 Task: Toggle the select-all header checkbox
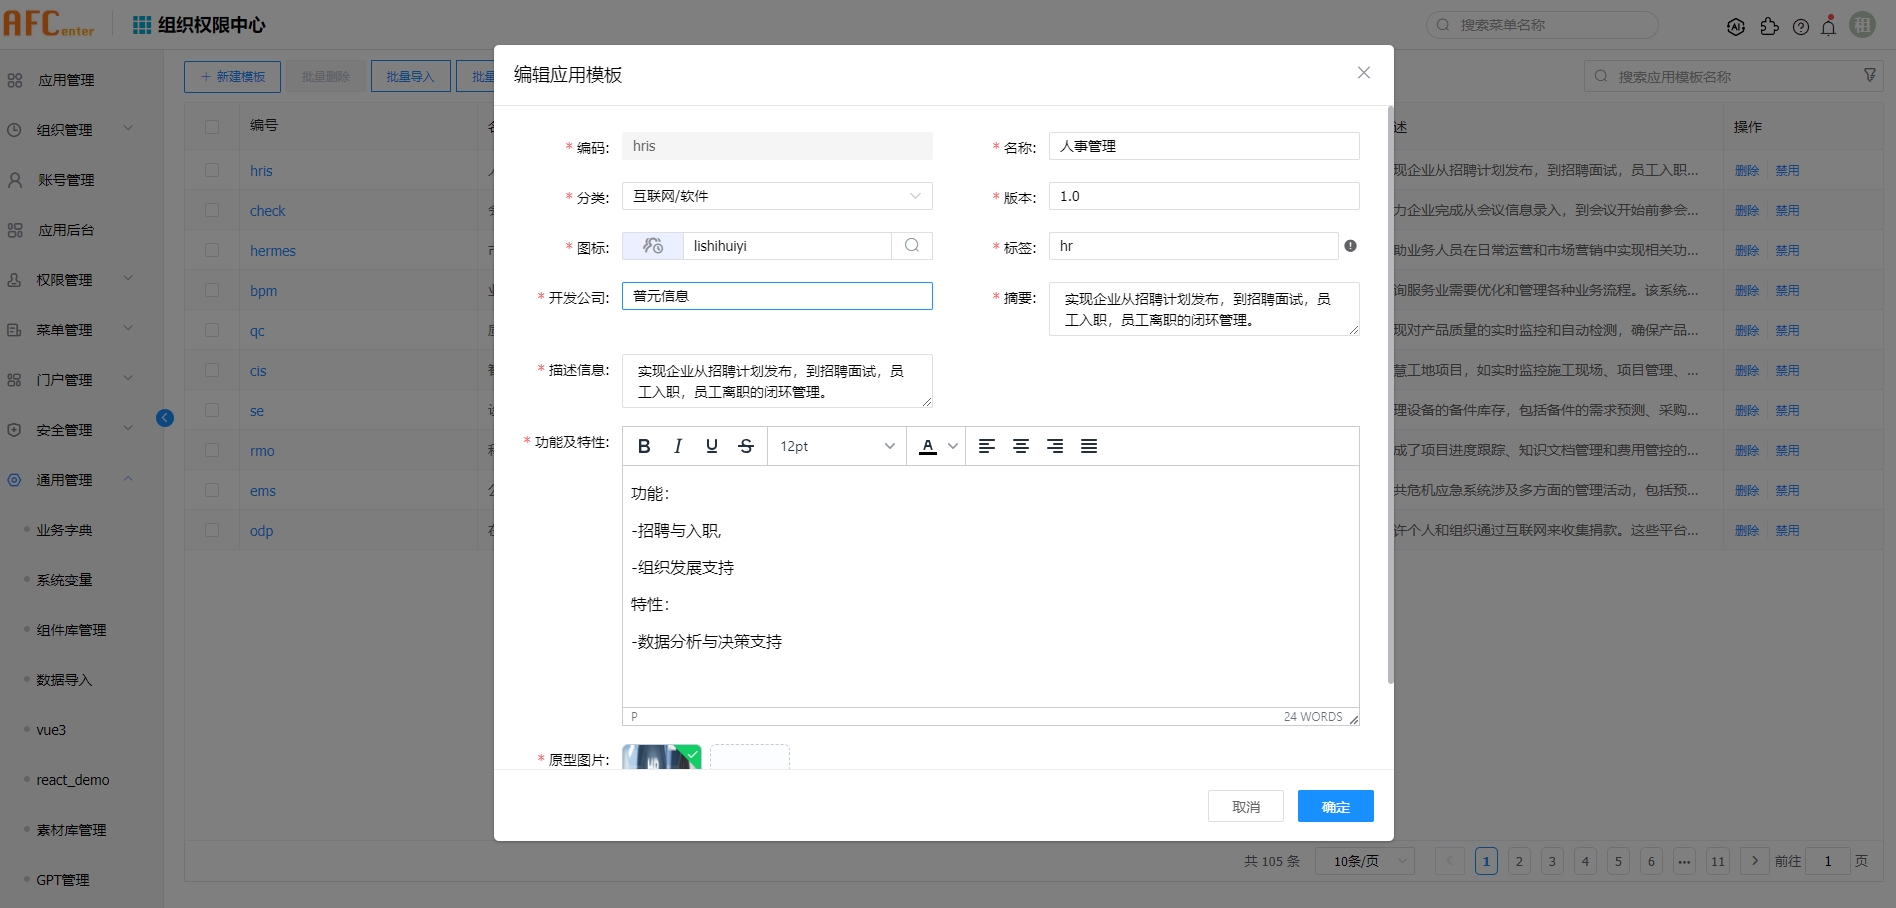[x=212, y=127]
